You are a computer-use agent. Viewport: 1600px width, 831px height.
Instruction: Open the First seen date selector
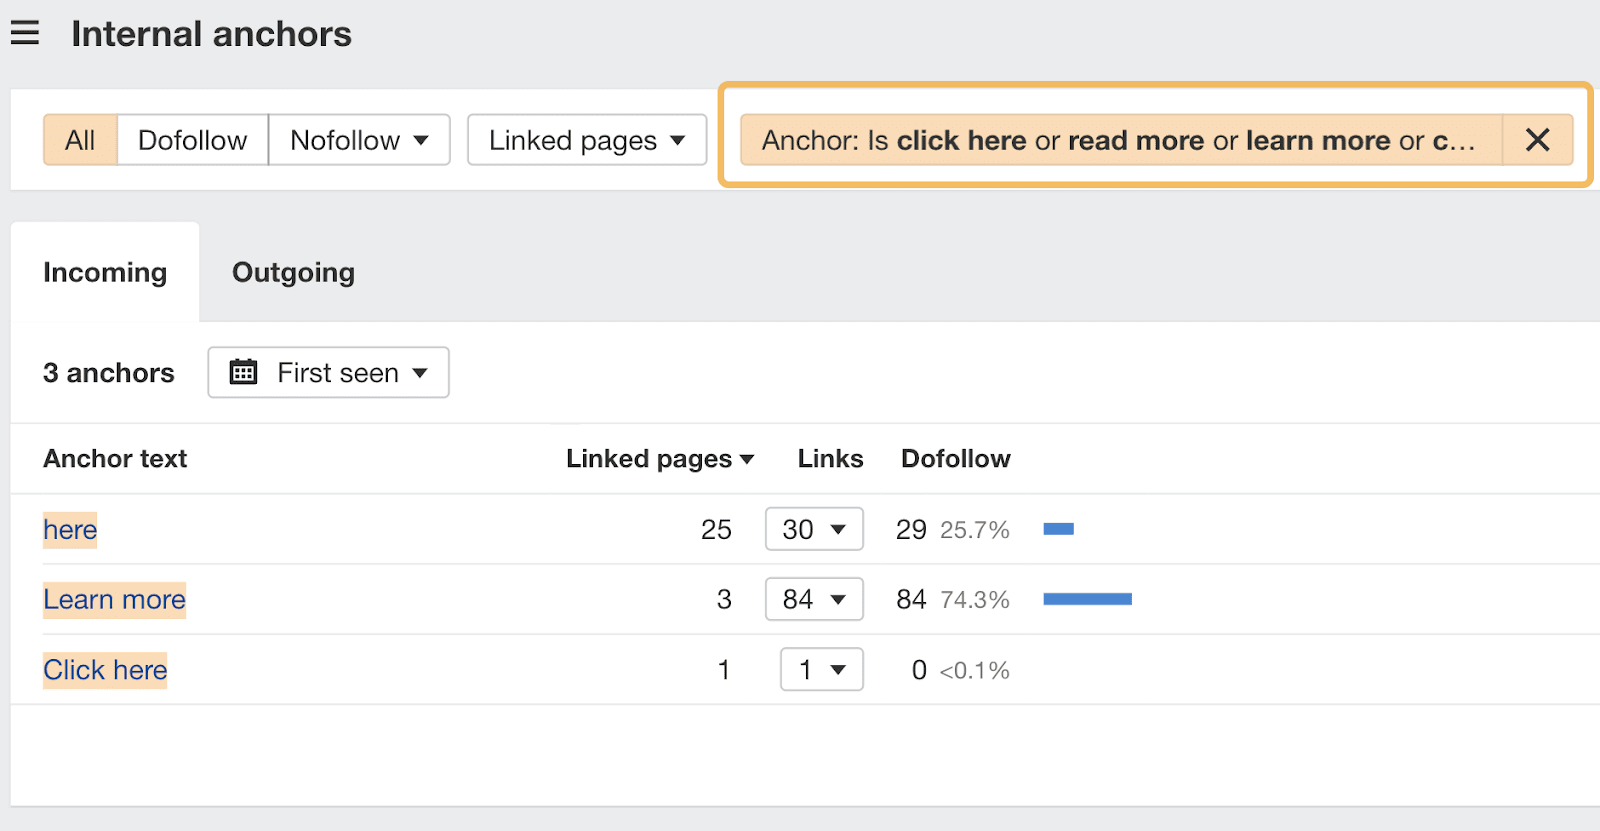pyautogui.click(x=328, y=372)
